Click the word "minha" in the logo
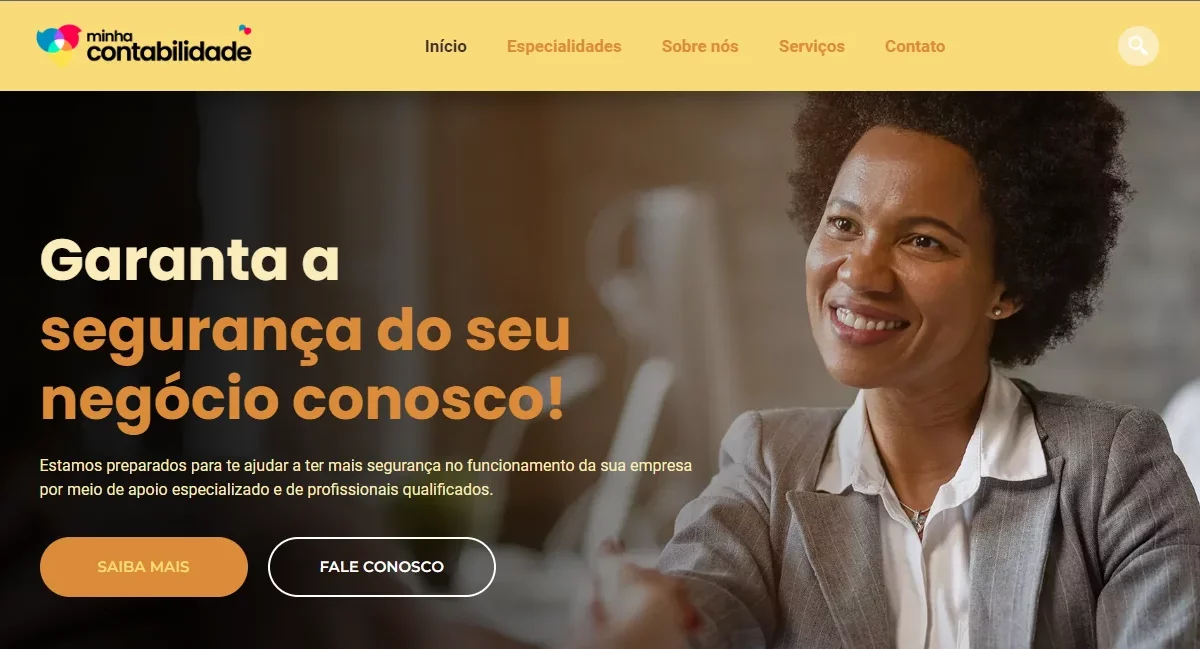The image size is (1200, 649). (108, 35)
